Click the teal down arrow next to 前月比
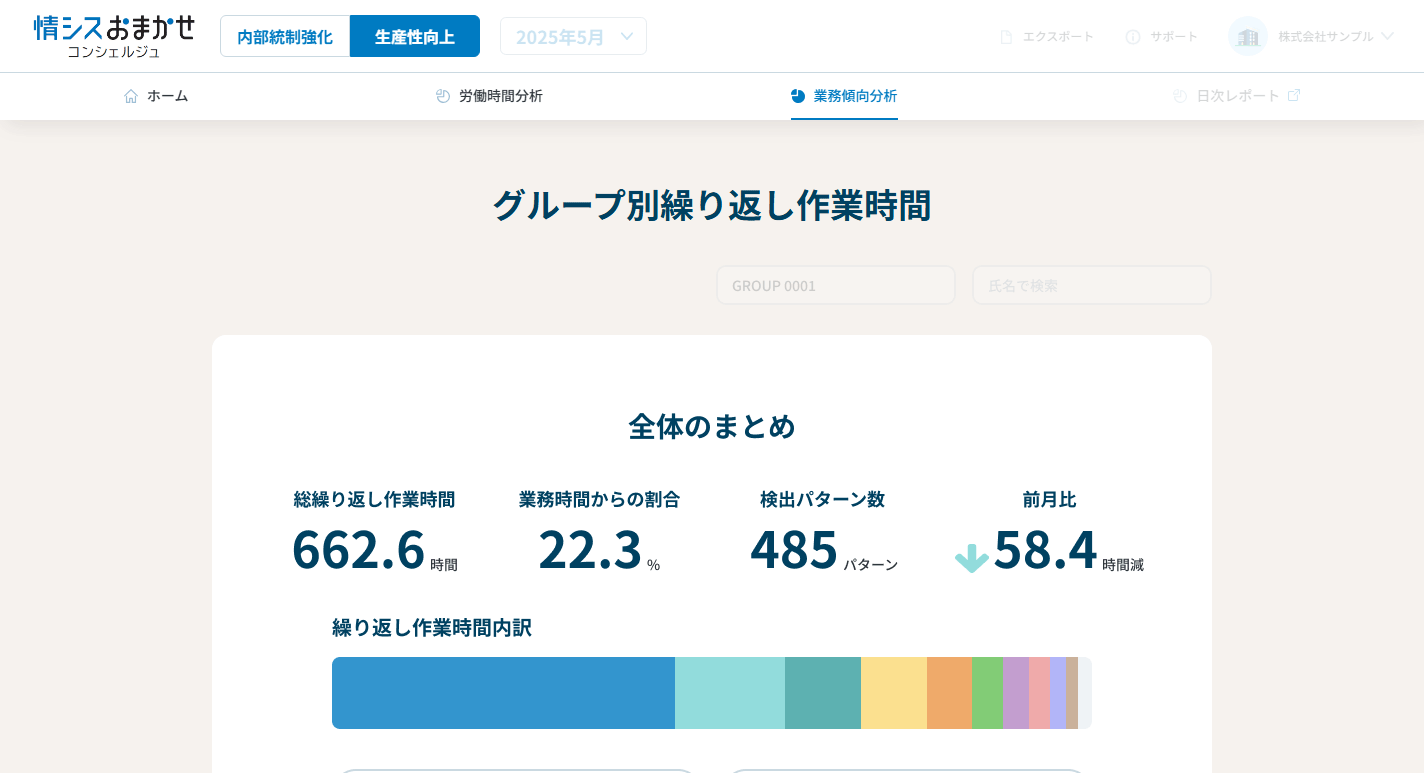The width and height of the screenshot is (1424, 773). [971, 558]
